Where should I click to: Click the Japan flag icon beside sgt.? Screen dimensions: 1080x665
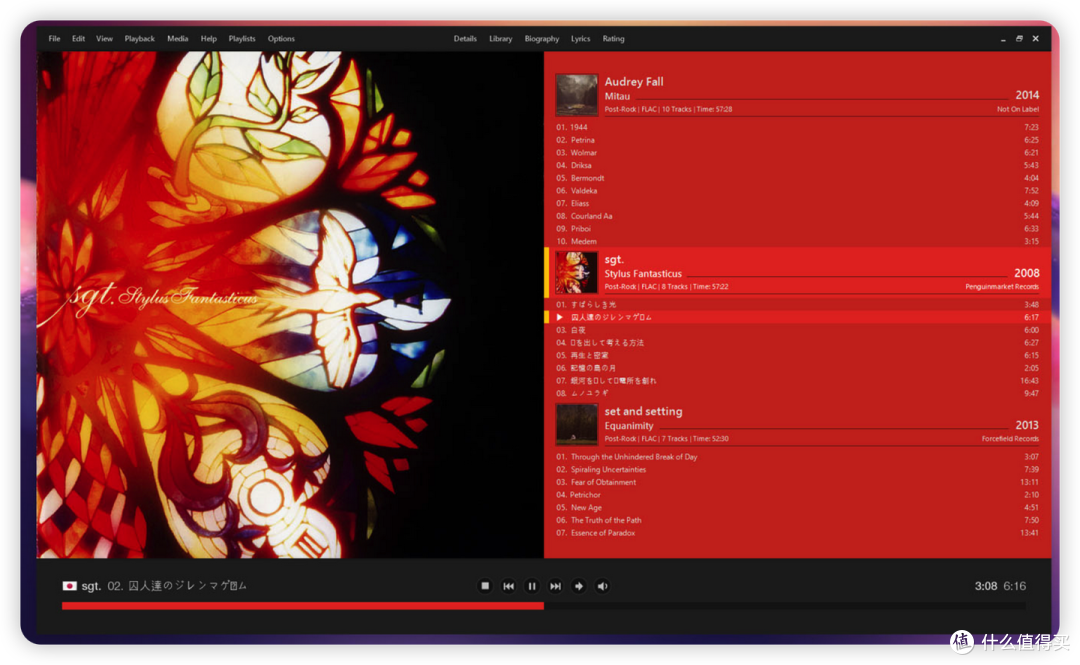(x=70, y=586)
